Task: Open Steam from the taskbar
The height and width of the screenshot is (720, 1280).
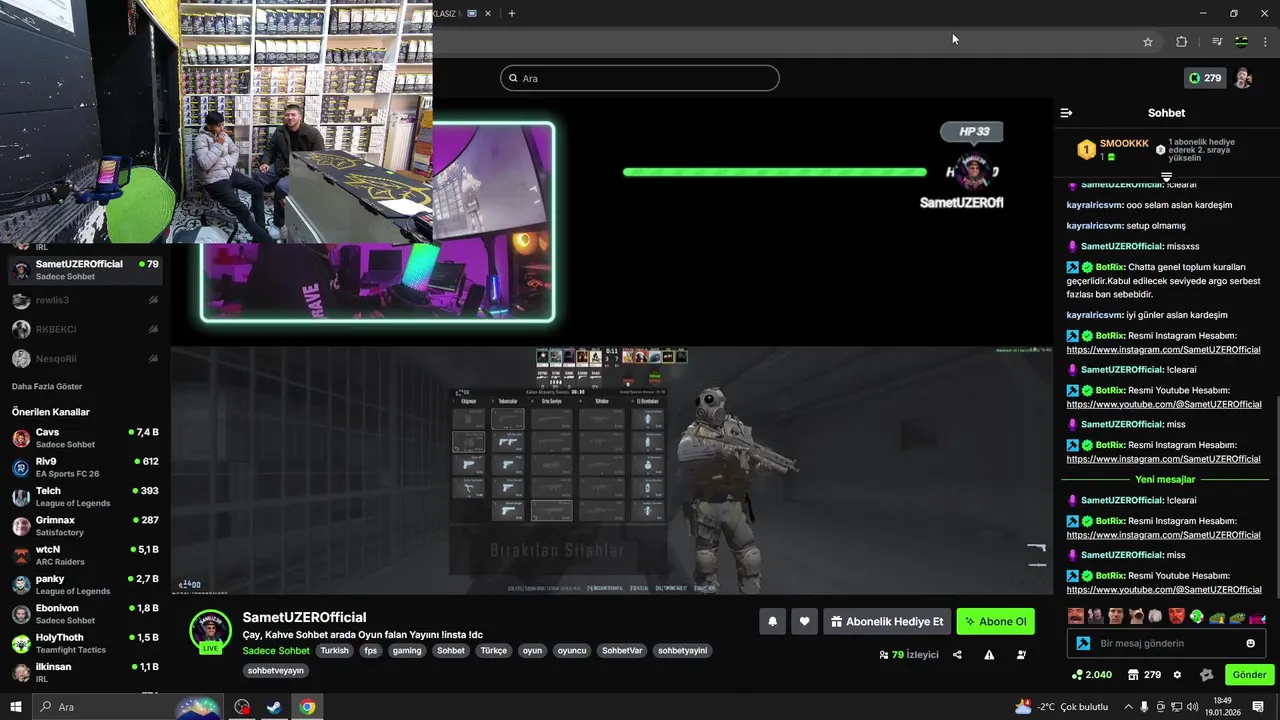Action: (x=273, y=707)
